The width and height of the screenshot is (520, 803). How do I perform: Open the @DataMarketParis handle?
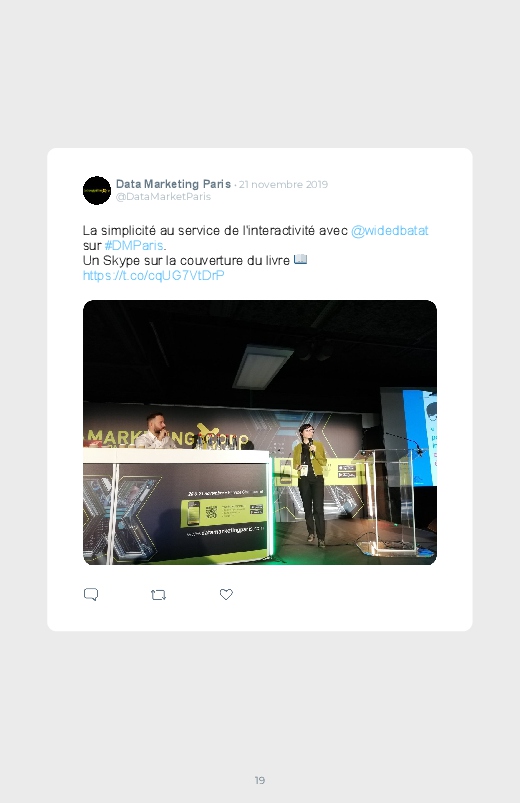click(x=163, y=197)
